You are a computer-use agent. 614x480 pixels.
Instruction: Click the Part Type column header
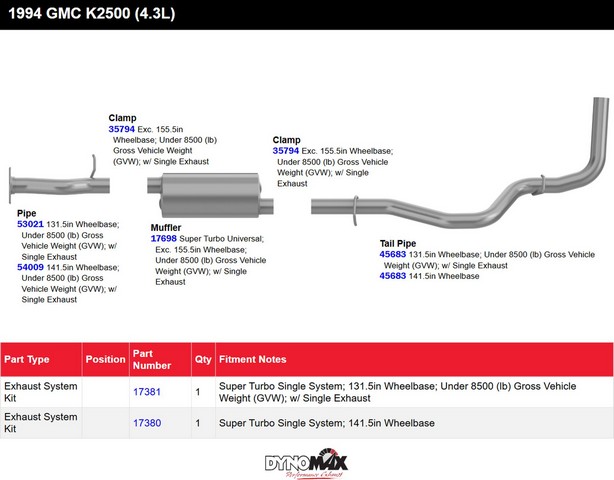(27, 359)
